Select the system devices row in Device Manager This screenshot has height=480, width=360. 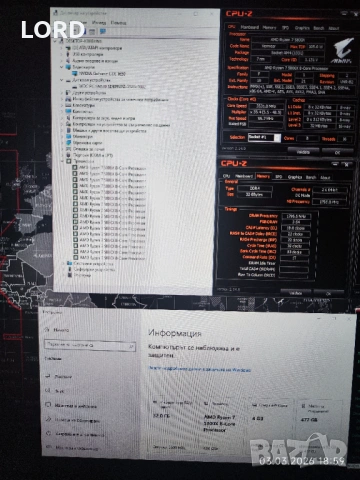93,263
